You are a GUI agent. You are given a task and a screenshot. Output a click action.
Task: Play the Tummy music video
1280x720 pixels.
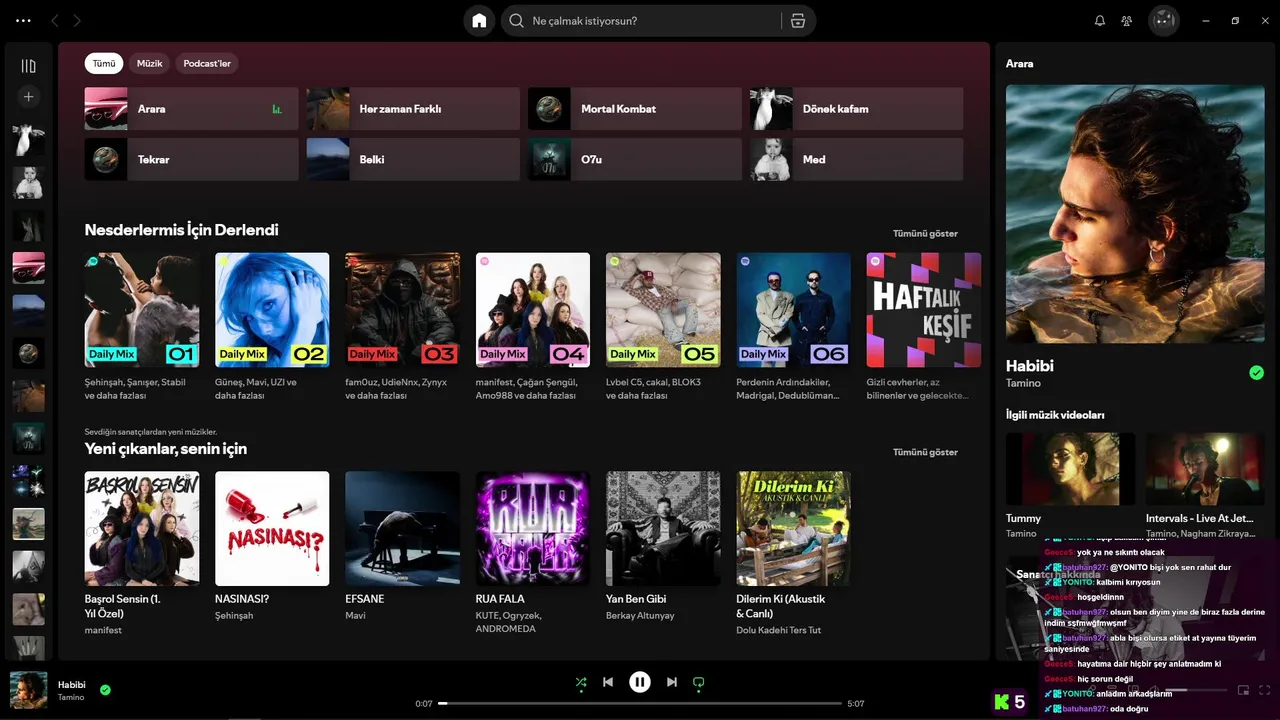coord(1070,468)
